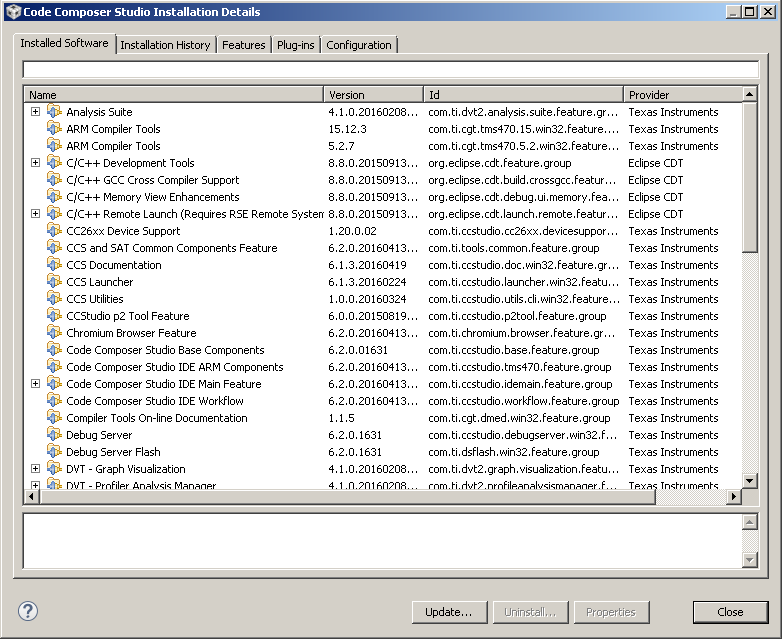Click the Close button

click(x=730, y=612)
